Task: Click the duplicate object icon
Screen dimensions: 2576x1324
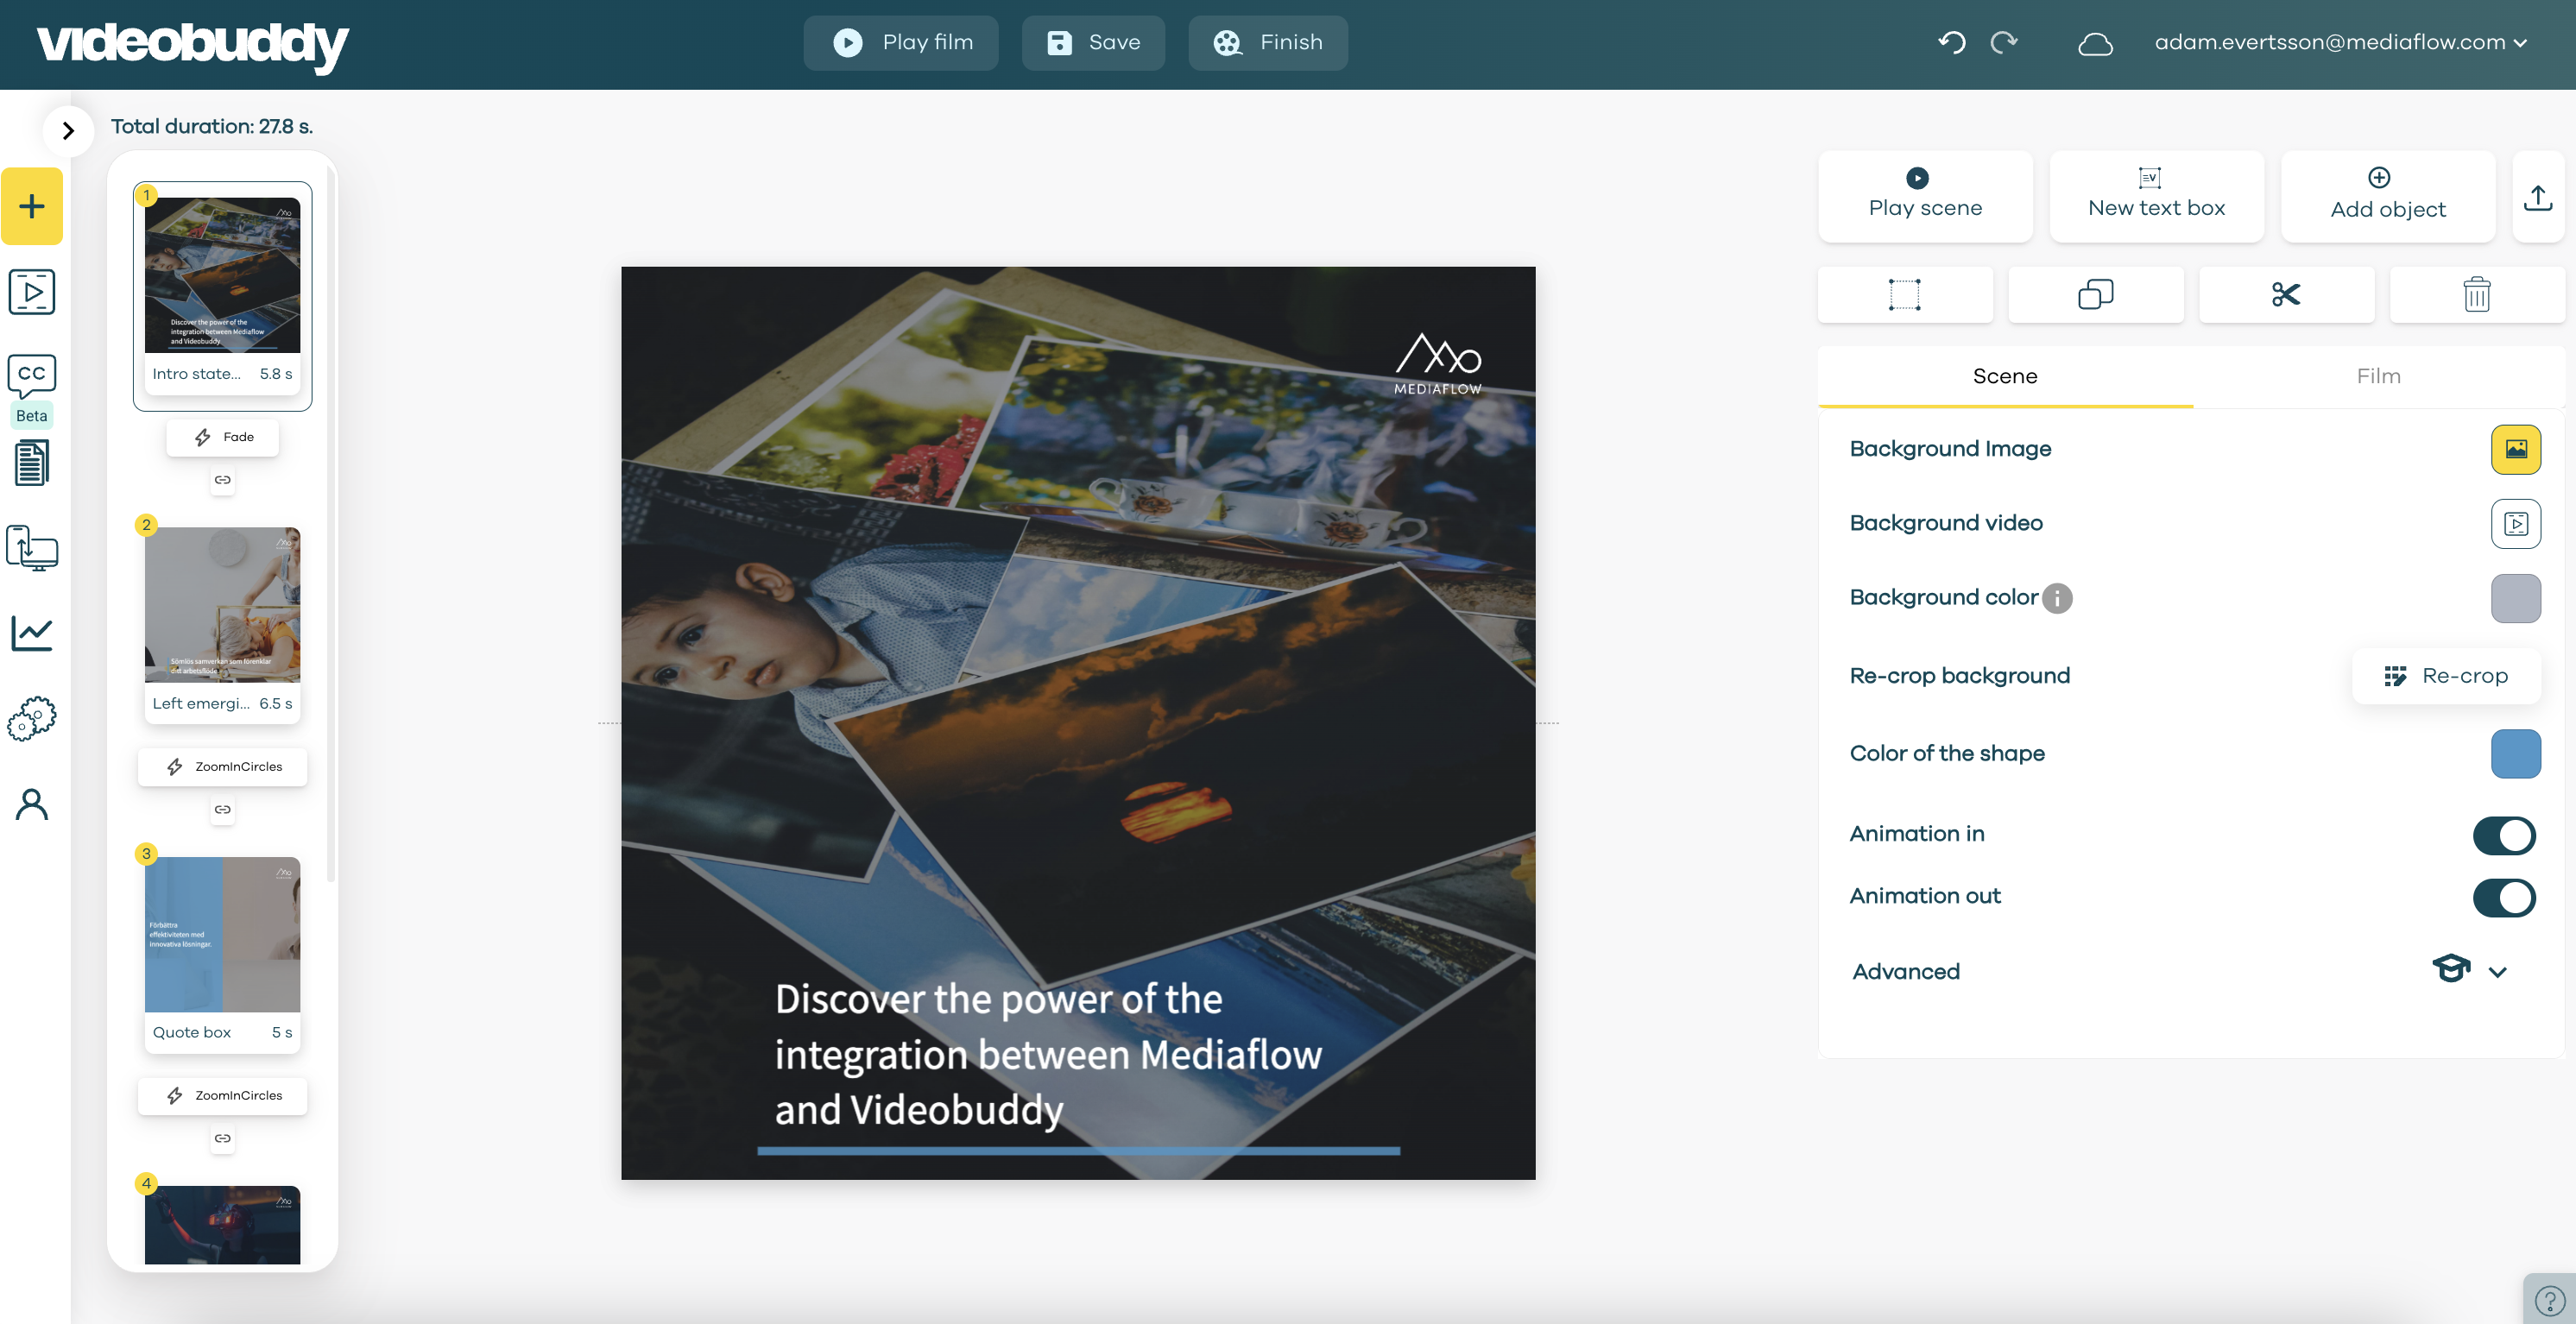Action: (x=2095, y=294)
